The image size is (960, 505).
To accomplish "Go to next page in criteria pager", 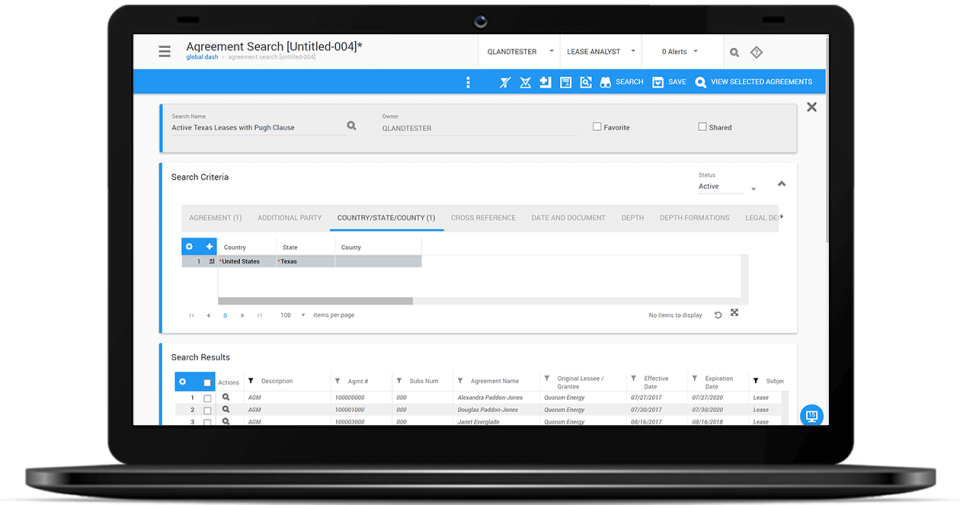I will tap(242, 315).
